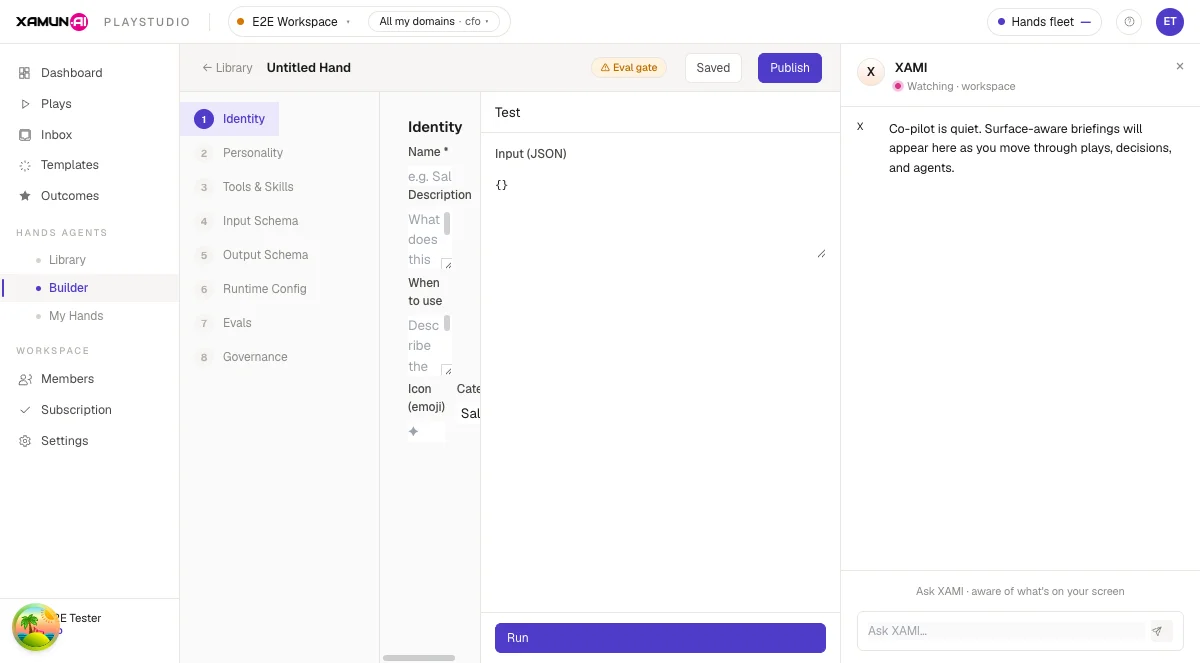This screenshot has height=663, width=1200.
Task: Click the Settings gear icon
Action: pyautogui.click(x=25, y=441)
